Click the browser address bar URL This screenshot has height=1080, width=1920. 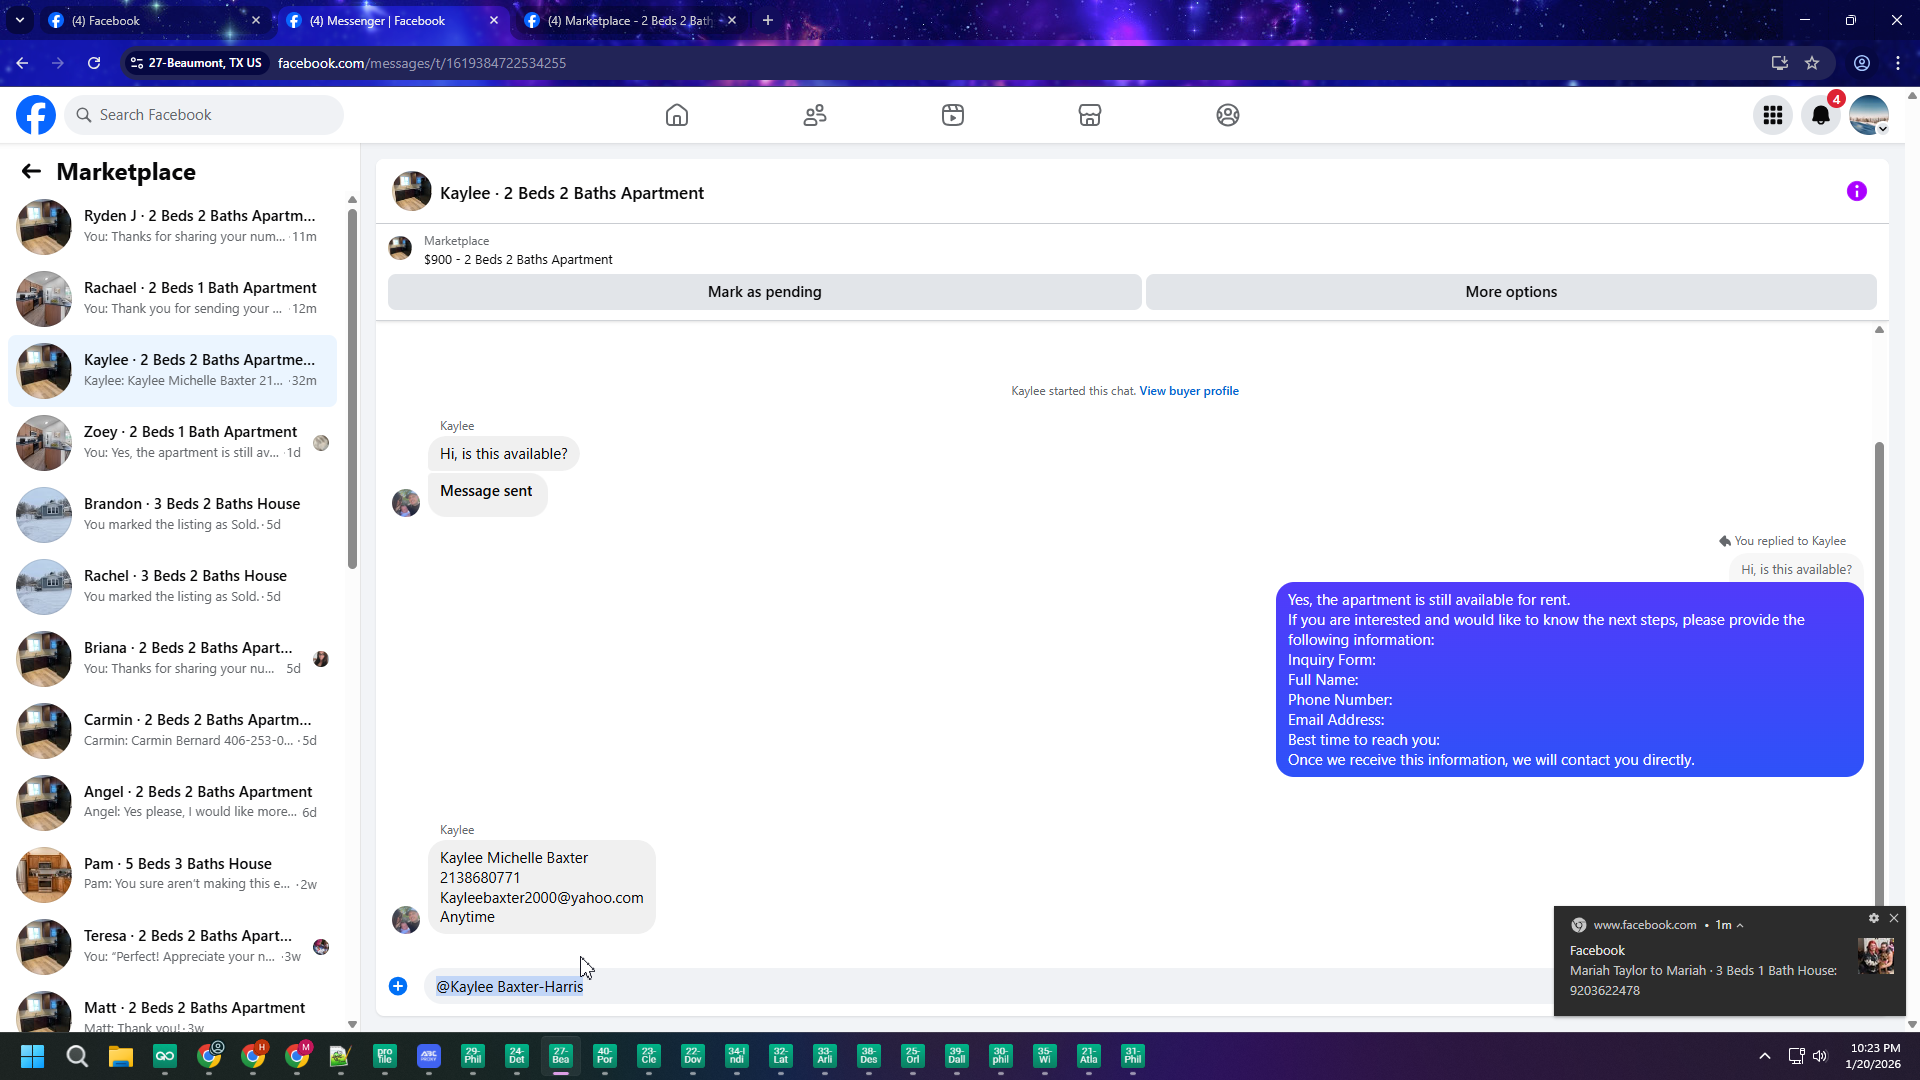coord(421,63)
